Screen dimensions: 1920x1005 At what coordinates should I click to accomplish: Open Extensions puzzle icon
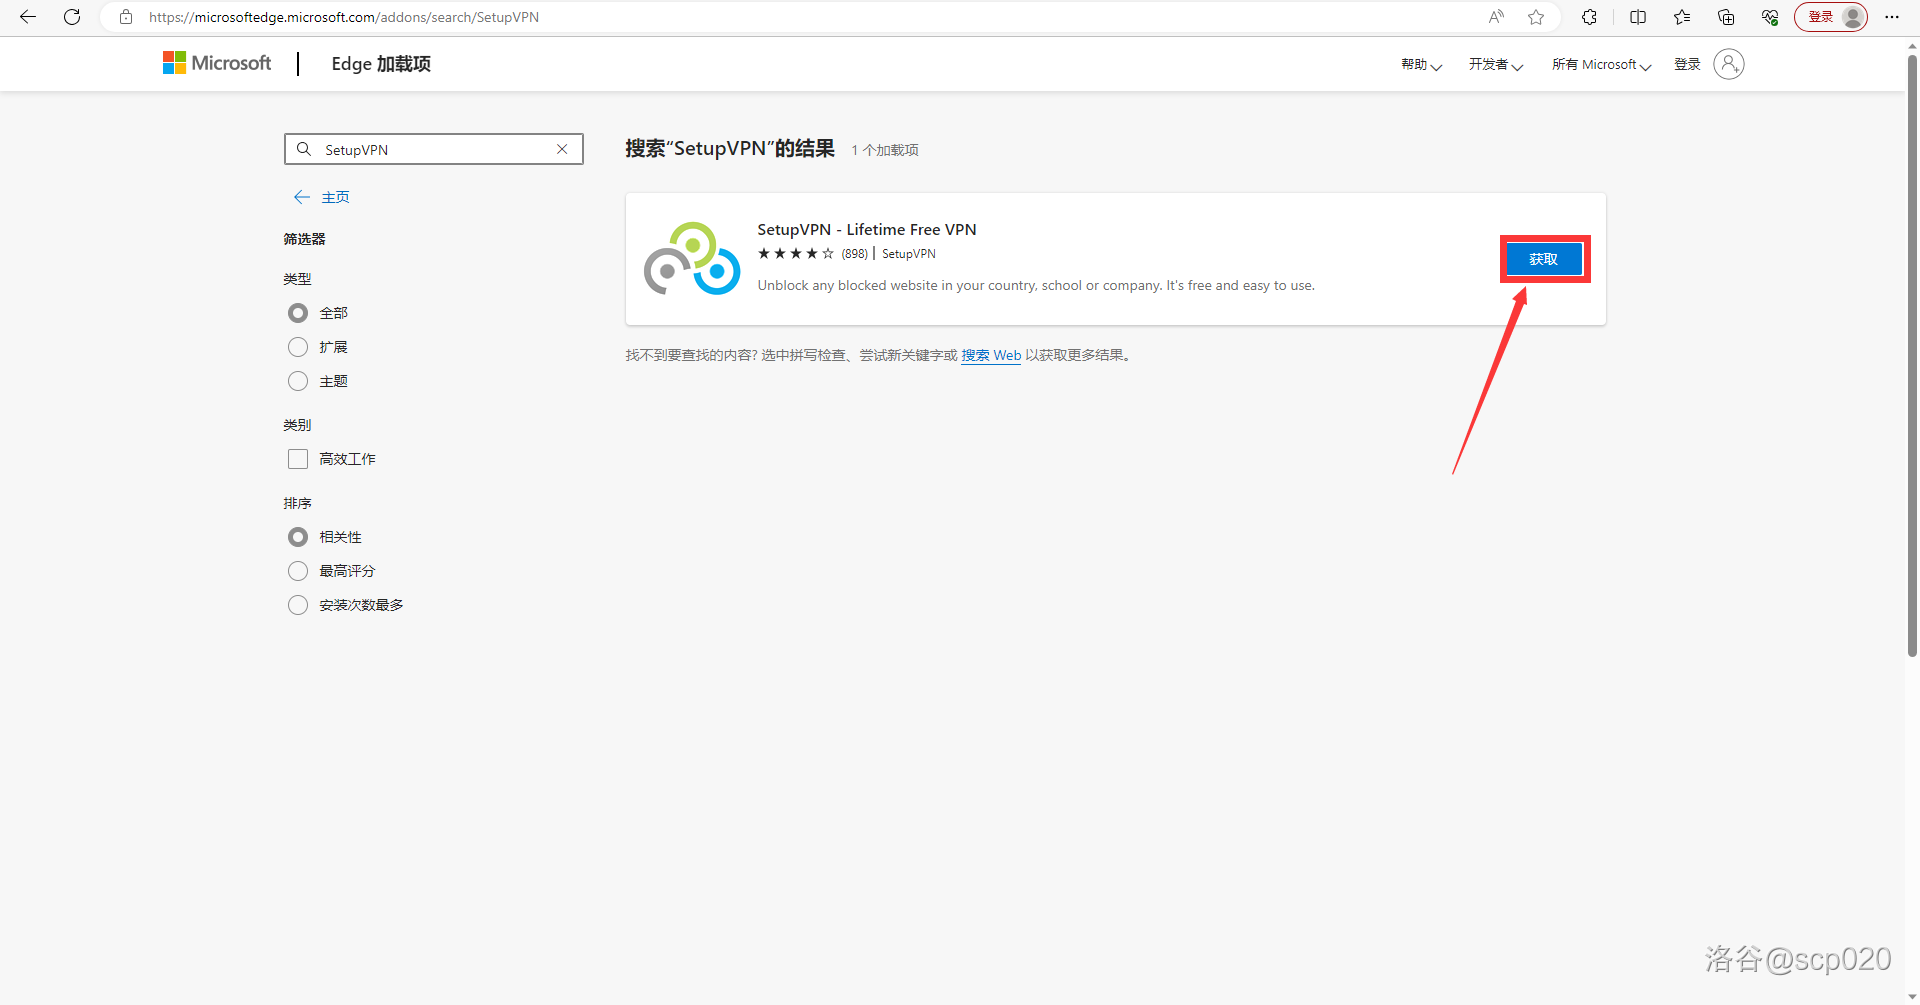1589,17
